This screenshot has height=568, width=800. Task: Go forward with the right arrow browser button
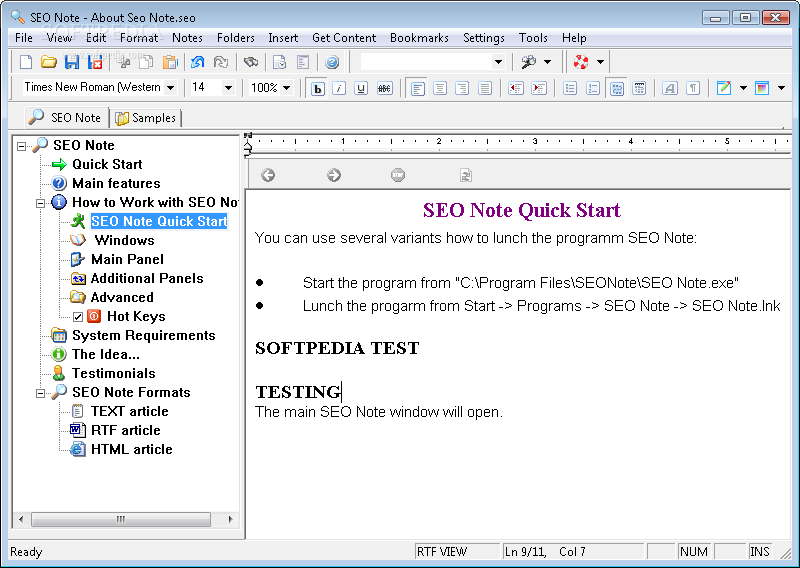pyautogui.click(x=334, y=175)
